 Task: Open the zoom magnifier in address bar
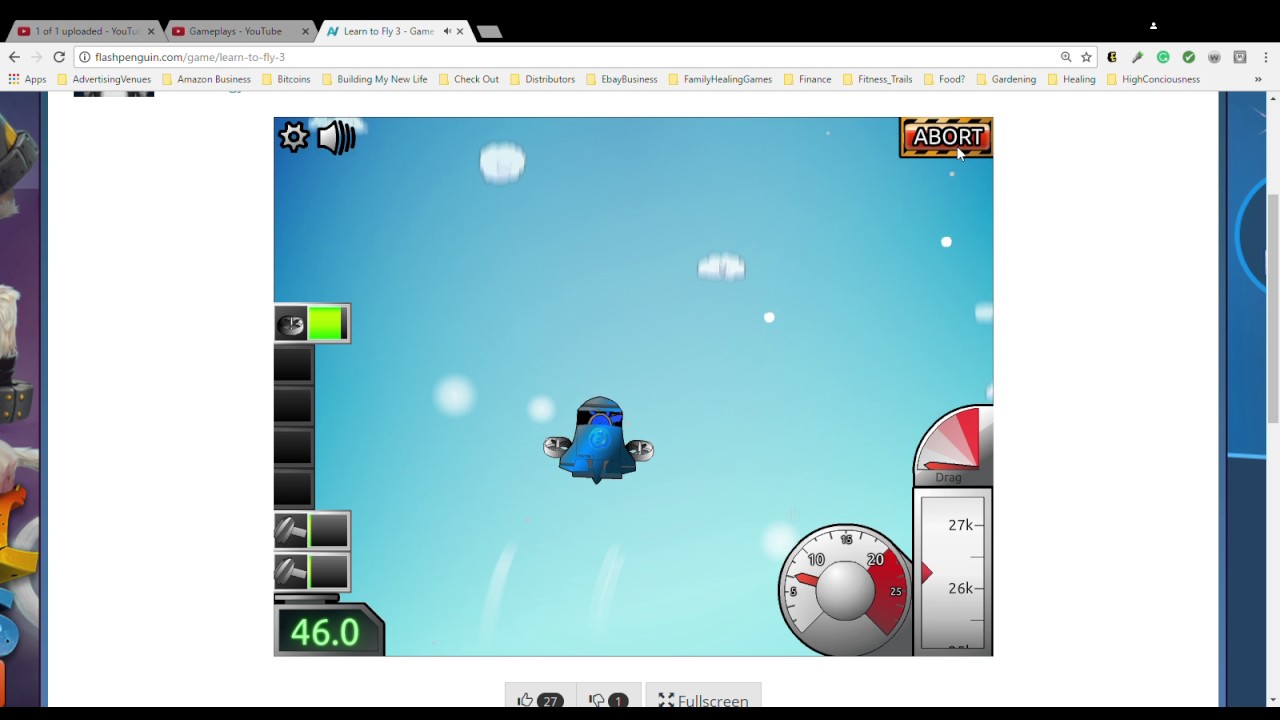tap(1066, 57)
